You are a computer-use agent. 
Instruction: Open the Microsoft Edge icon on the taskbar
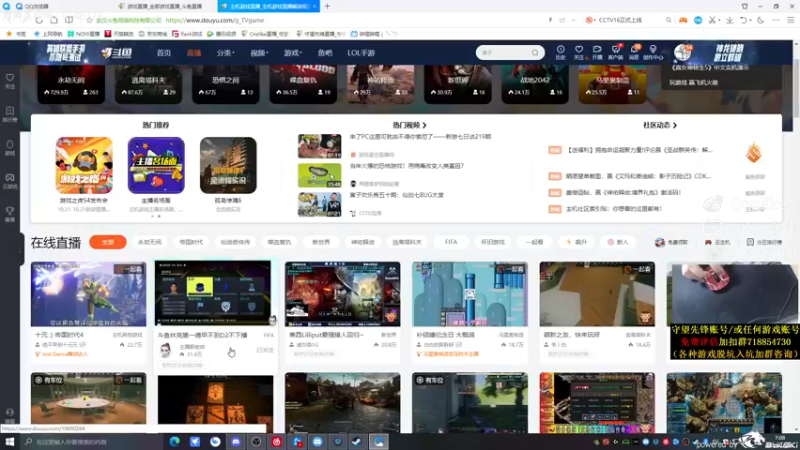pyautogui.click(x=174, y=441)
